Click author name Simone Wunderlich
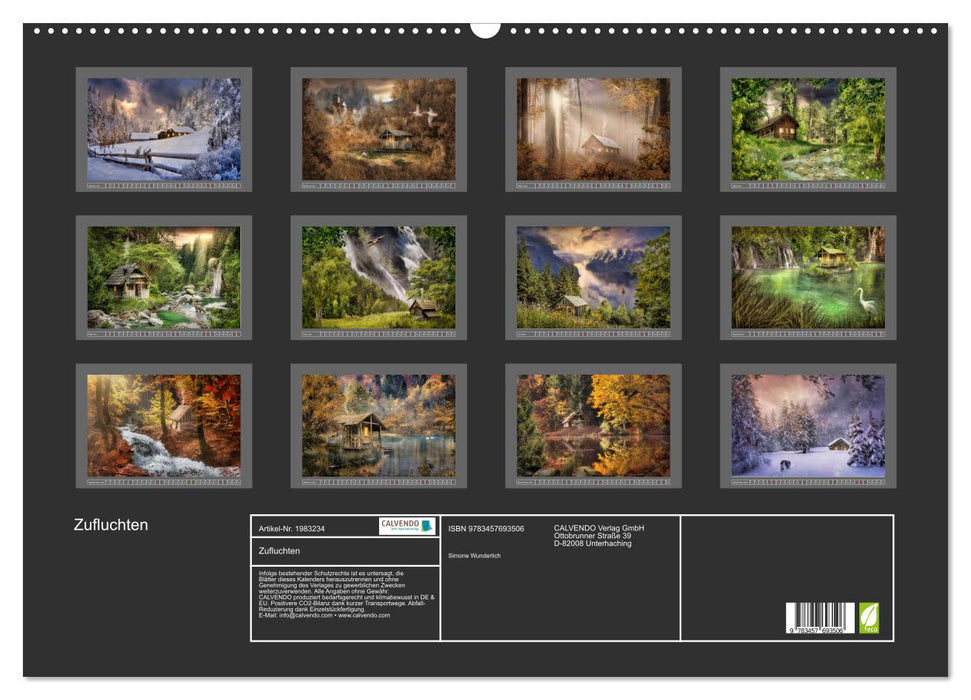 click(x=475, y=555)
